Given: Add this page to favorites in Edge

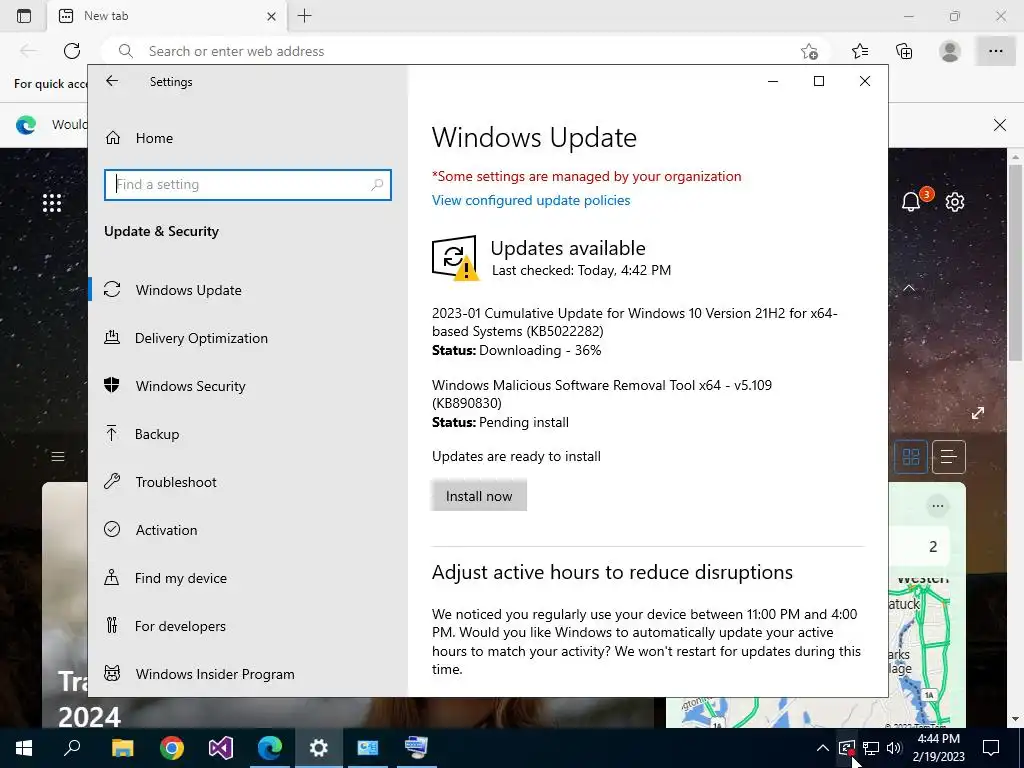Looking at the screenshot, I should tap(809, 51).
